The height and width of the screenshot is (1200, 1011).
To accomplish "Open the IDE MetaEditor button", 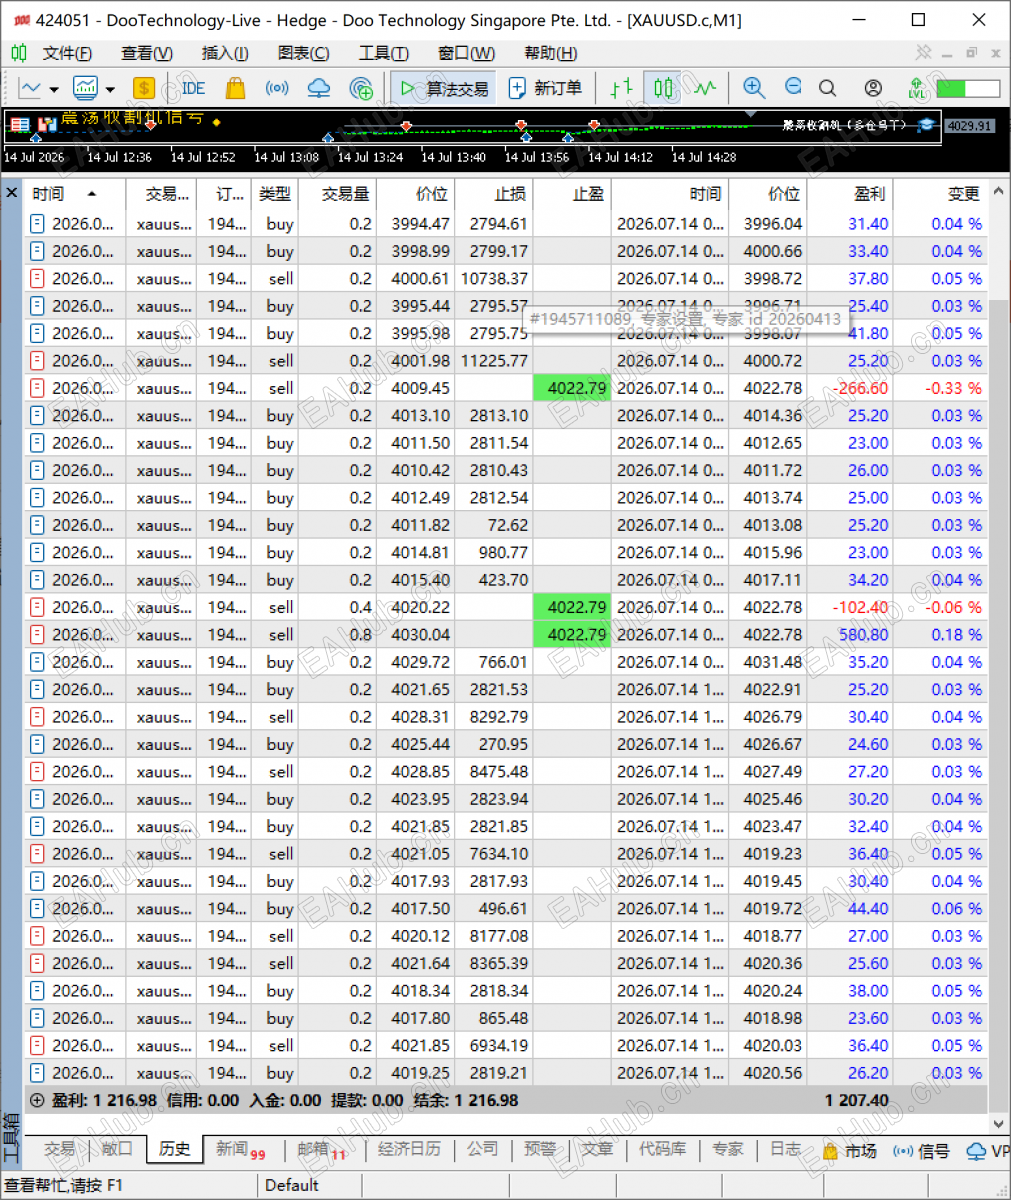I will pyautogui.click(x=193, y=88).
